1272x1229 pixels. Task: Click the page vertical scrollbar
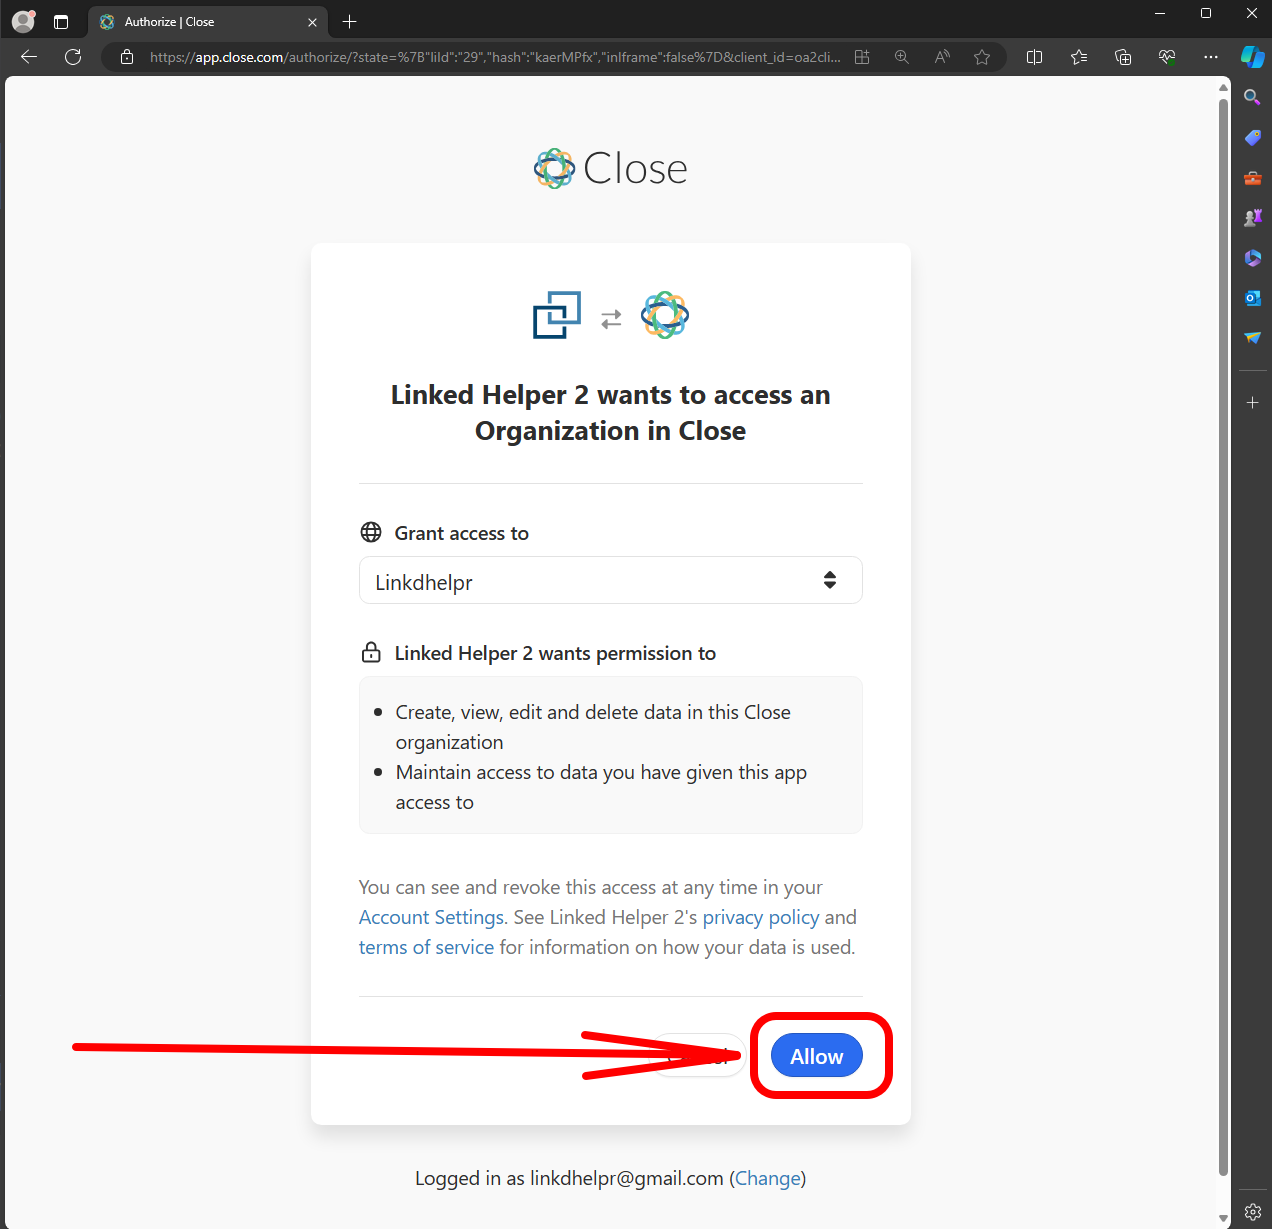coord(1223,640)
